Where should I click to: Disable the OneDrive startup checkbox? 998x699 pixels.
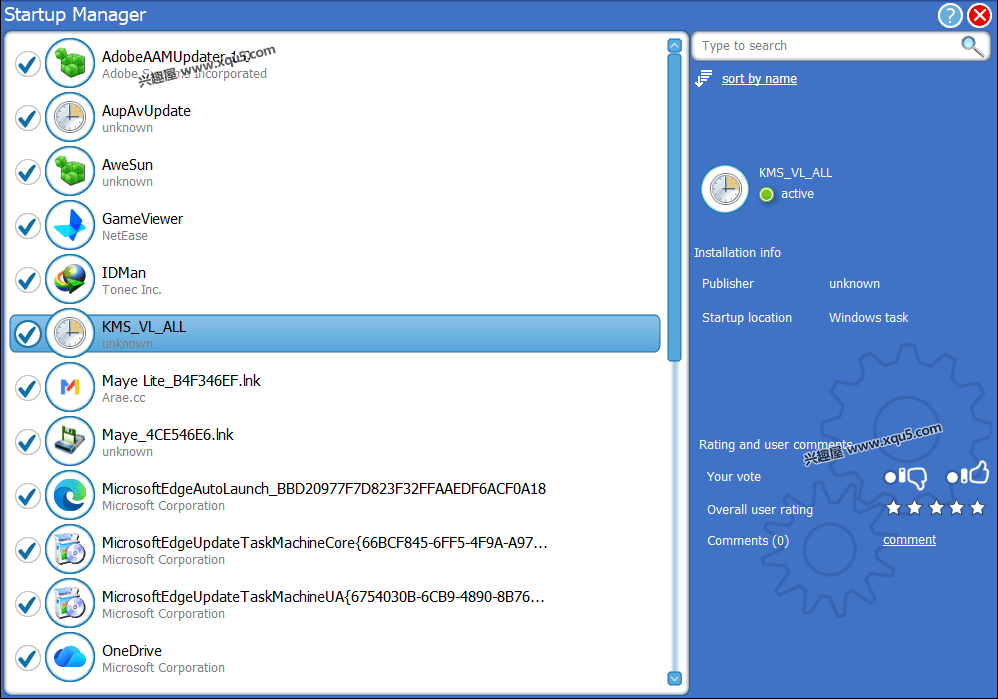27,657
